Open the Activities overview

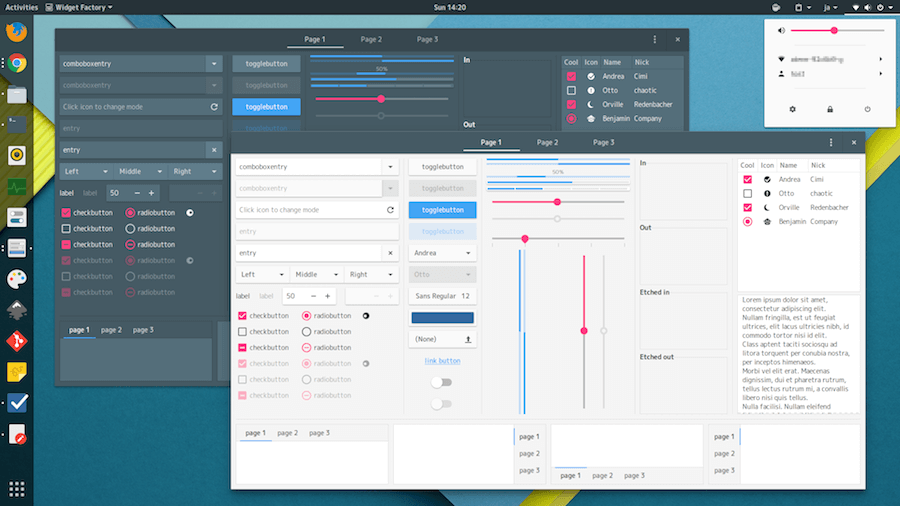pos(21,7)
